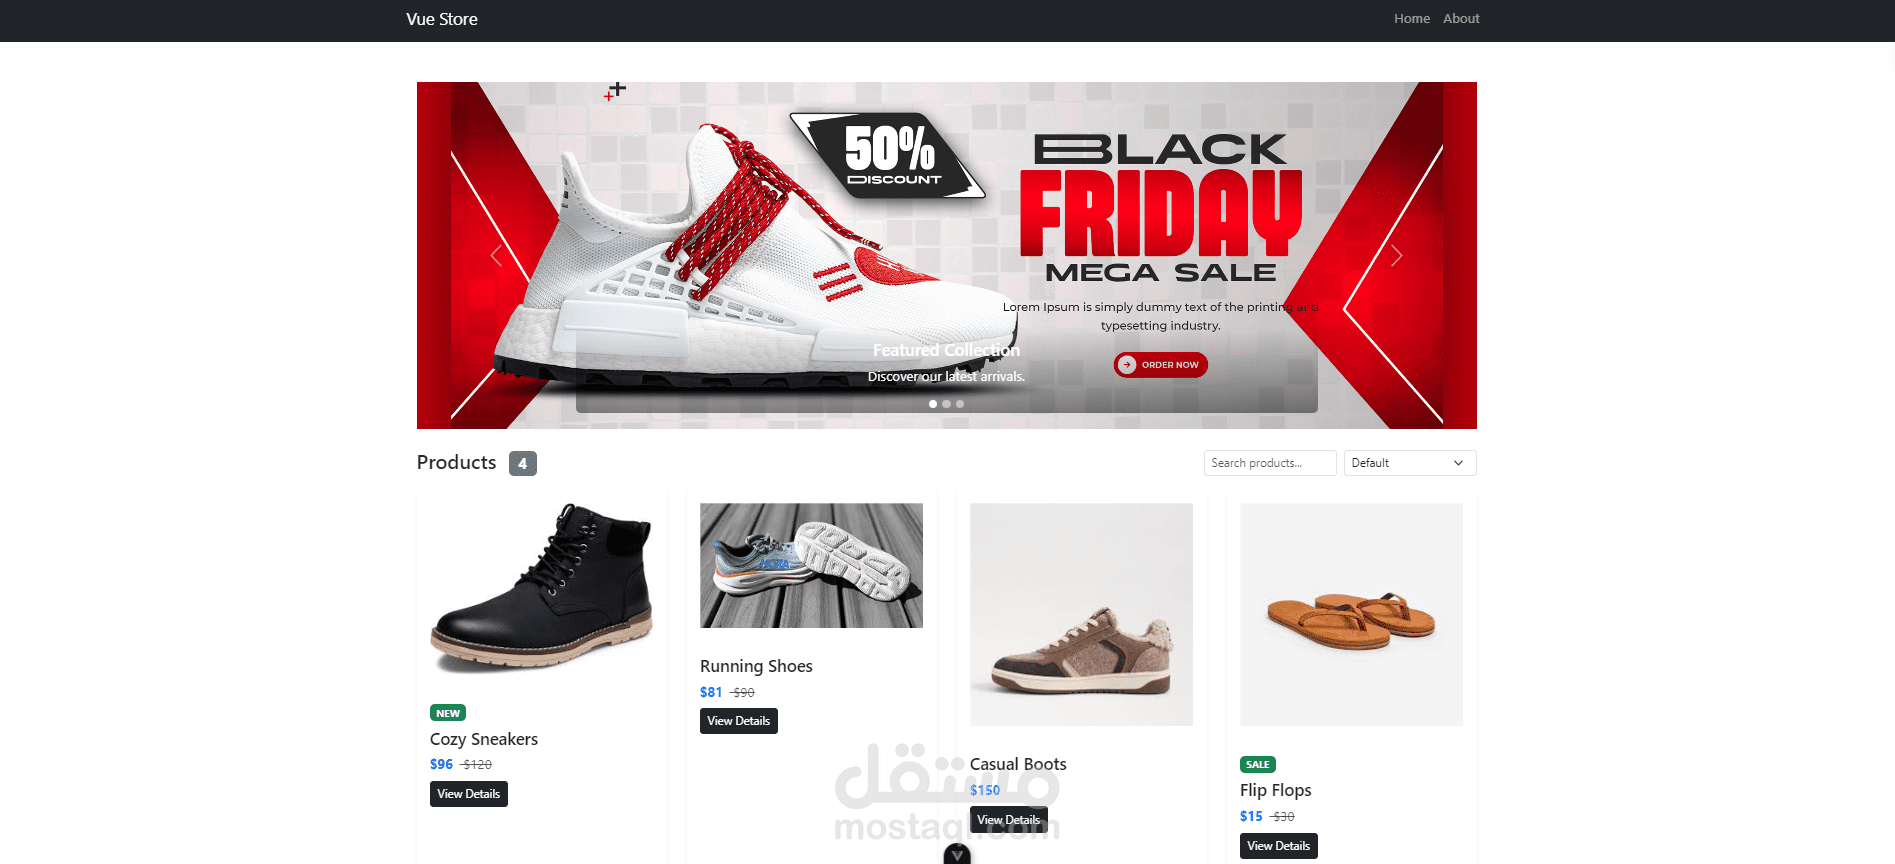Select the first carousel indicator dot
The width and height of the screenshot is (1895, 864).
pyautogui.click(x=933, y=404)
